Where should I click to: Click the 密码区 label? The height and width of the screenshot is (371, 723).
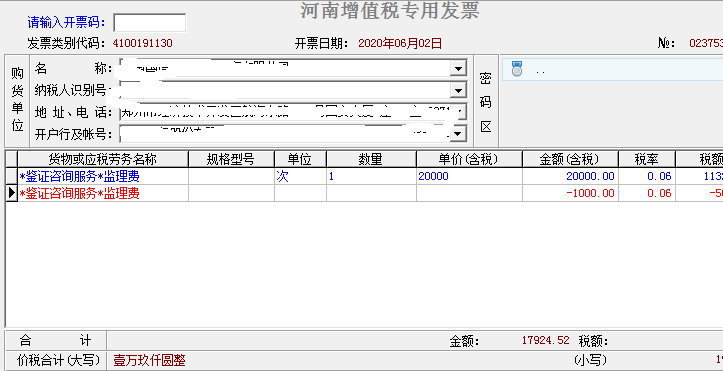[486, 103]
